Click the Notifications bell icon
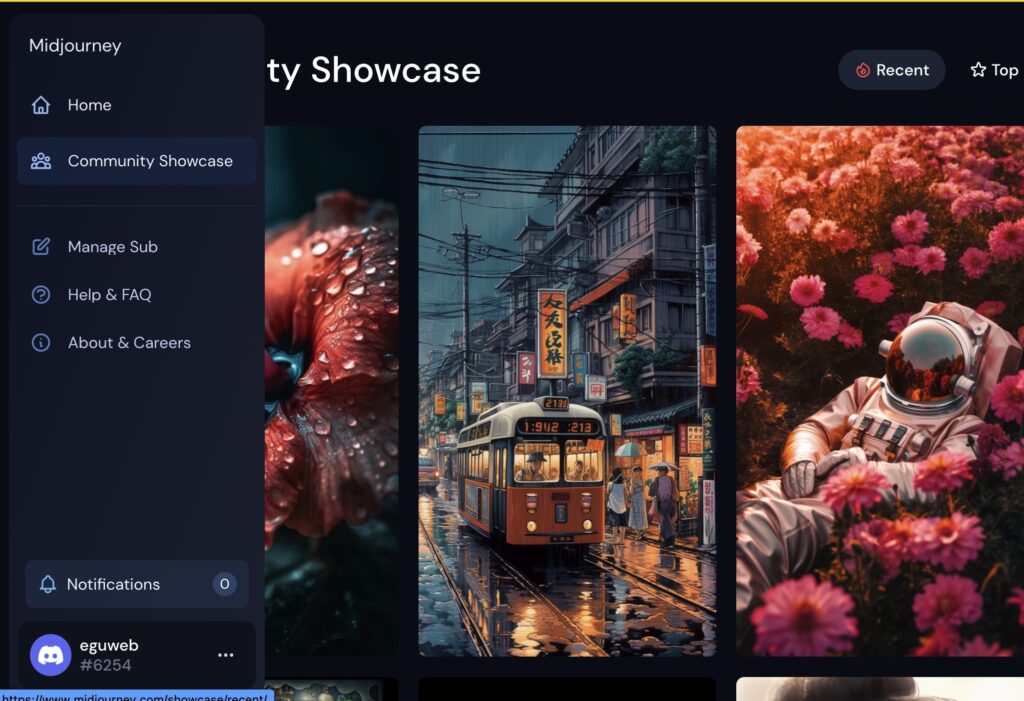This screenshot has width=1024, height=701. (47, 585)
